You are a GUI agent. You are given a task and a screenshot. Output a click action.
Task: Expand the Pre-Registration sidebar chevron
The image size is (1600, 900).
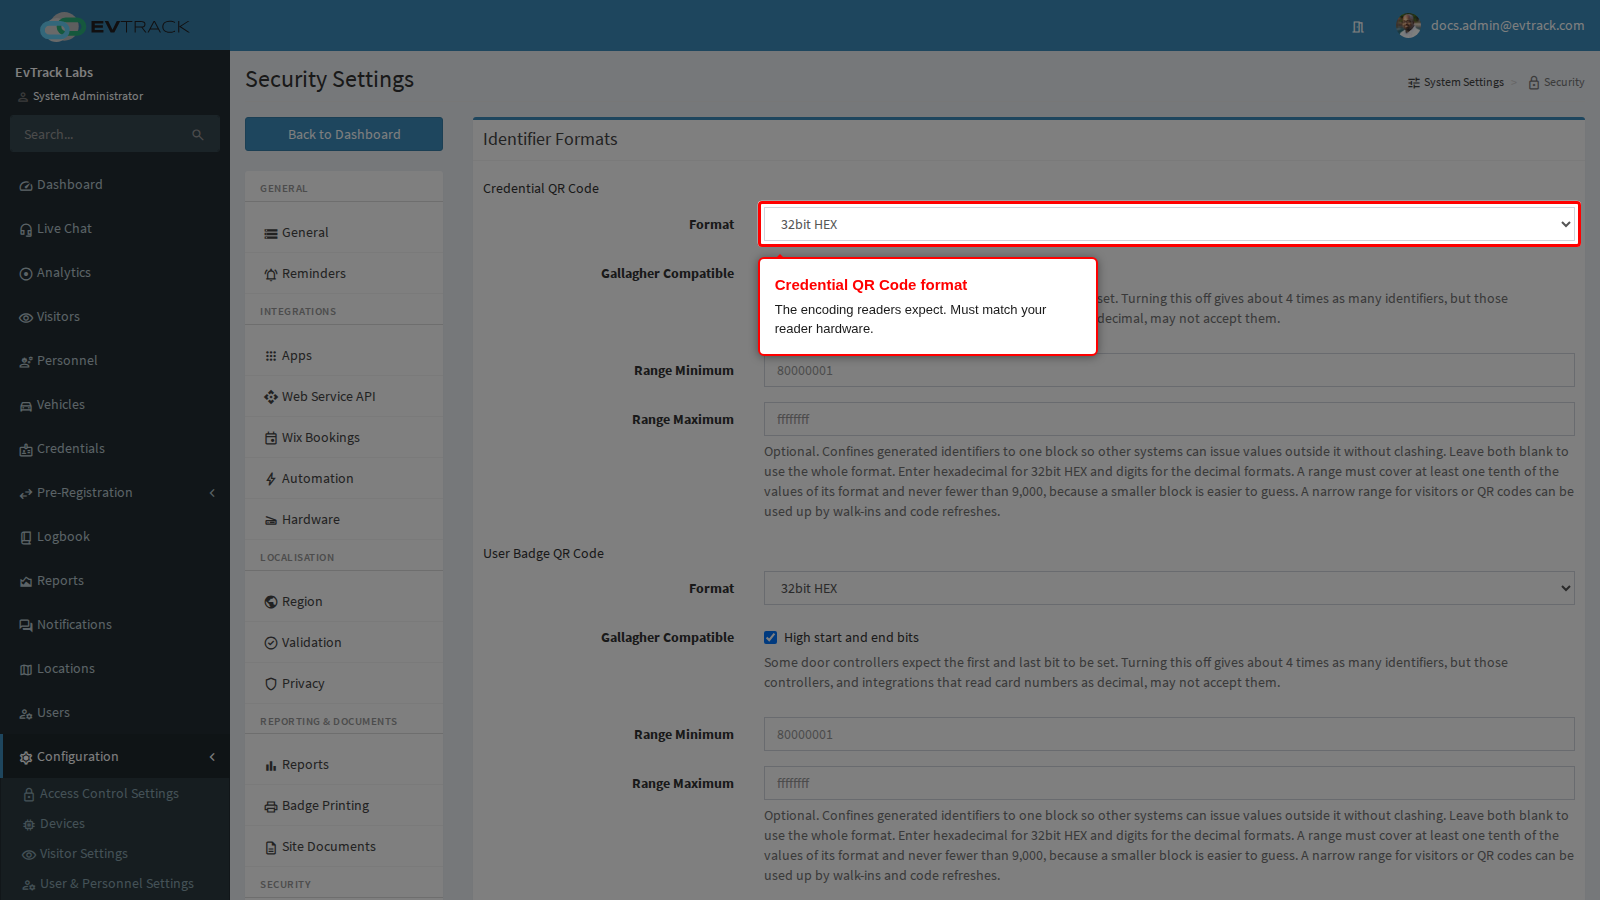click(x=212, y=493)
